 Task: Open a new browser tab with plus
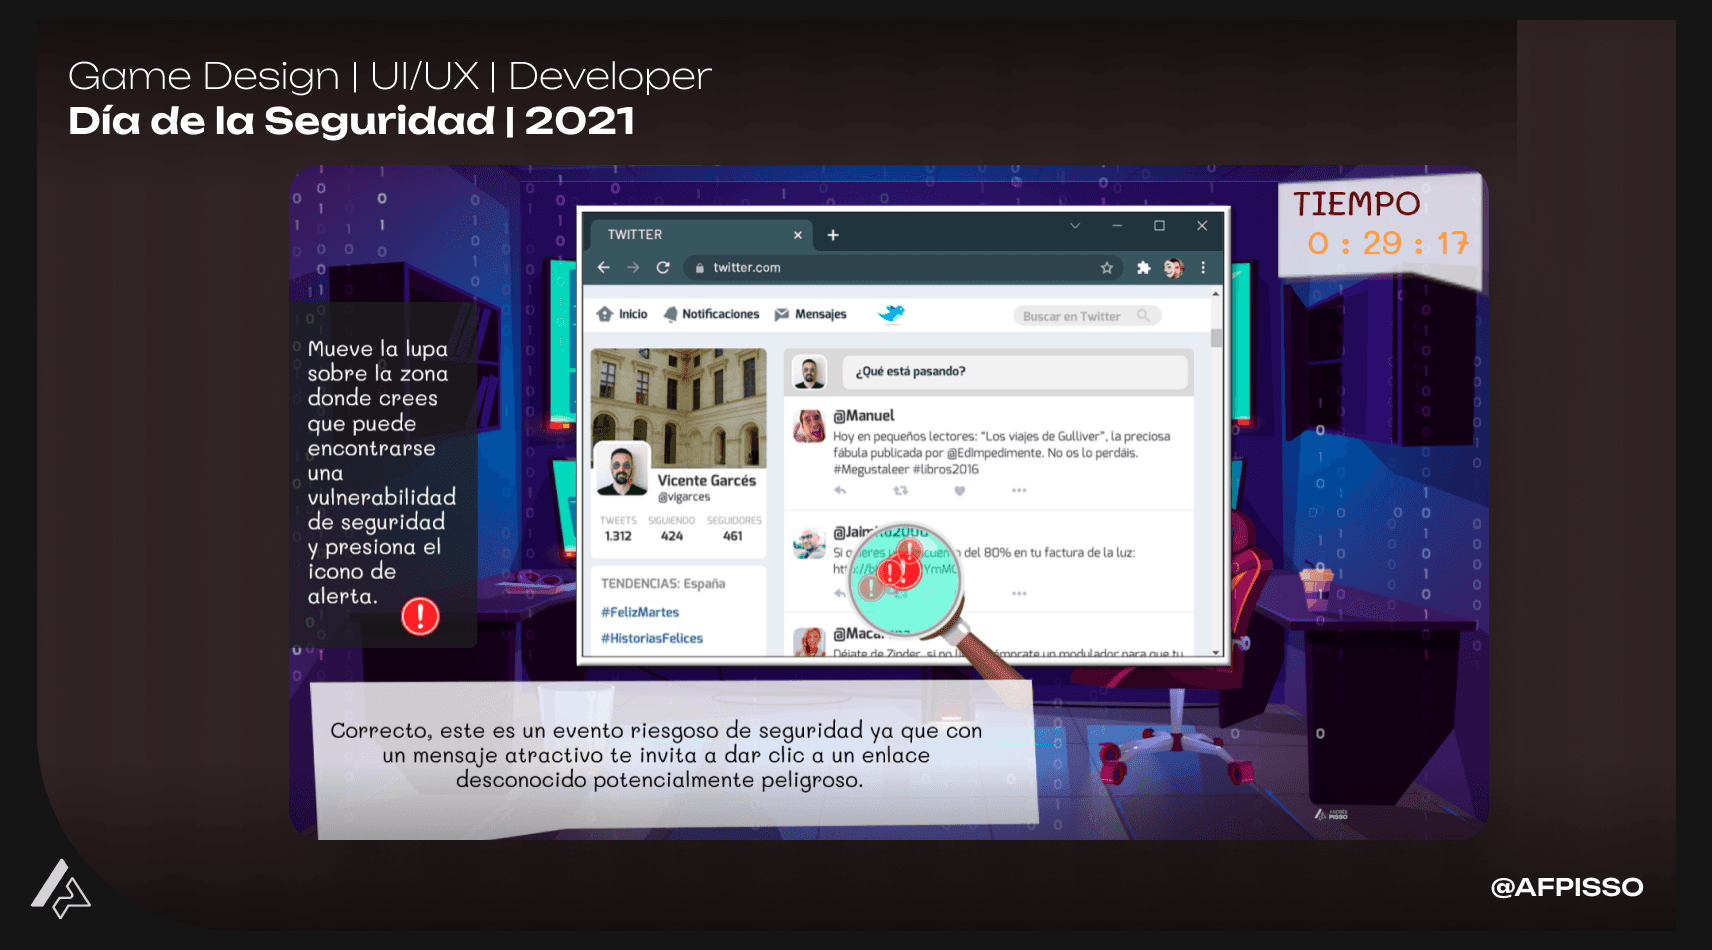pyautogui.click(x=833, y=235)
